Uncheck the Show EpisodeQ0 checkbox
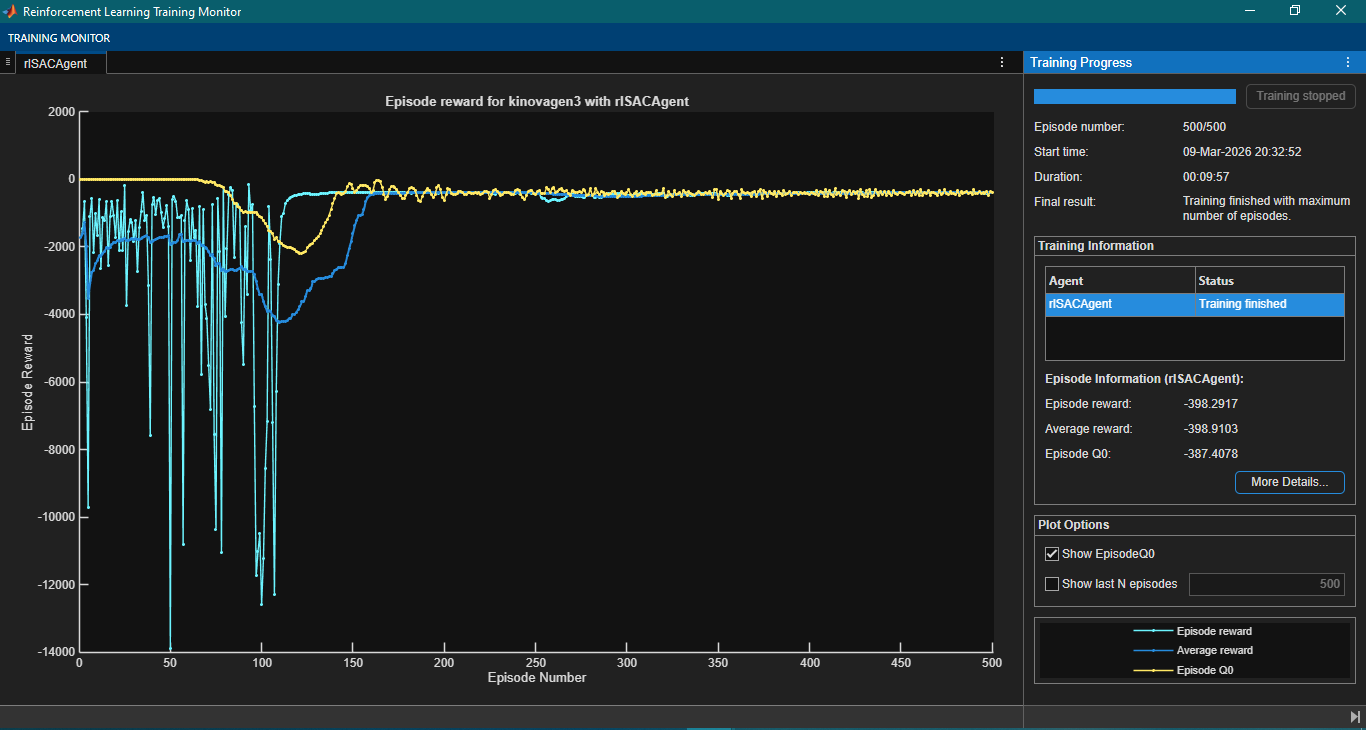The width and height of the screenshot is (1366, 730). [1052, 553]
